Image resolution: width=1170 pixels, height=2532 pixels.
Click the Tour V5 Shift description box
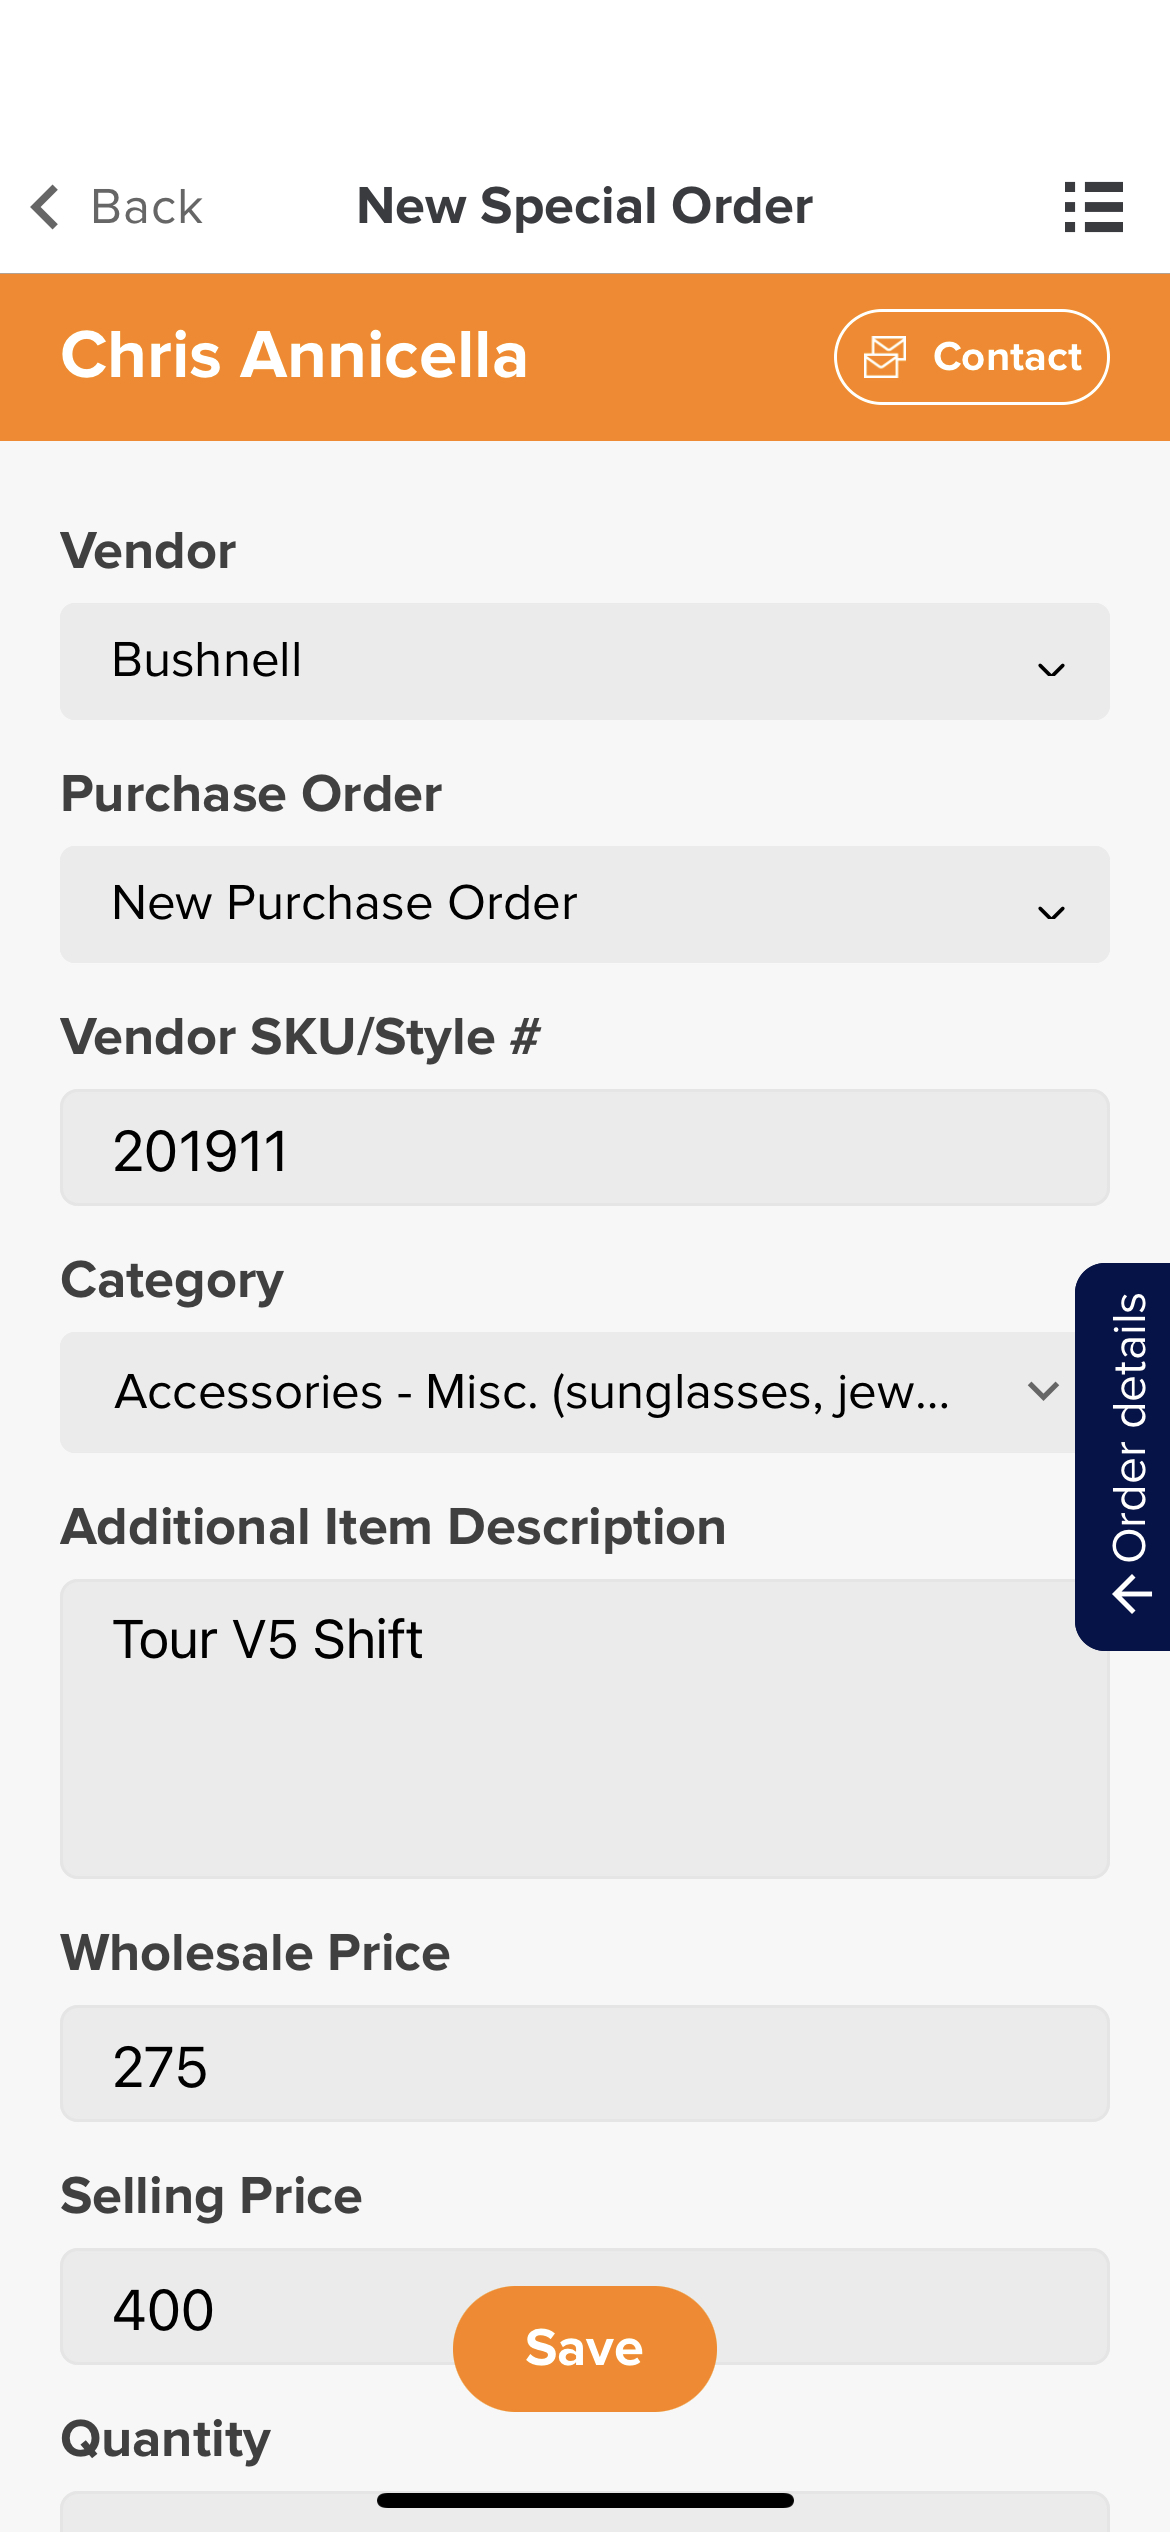point(585,1729)
